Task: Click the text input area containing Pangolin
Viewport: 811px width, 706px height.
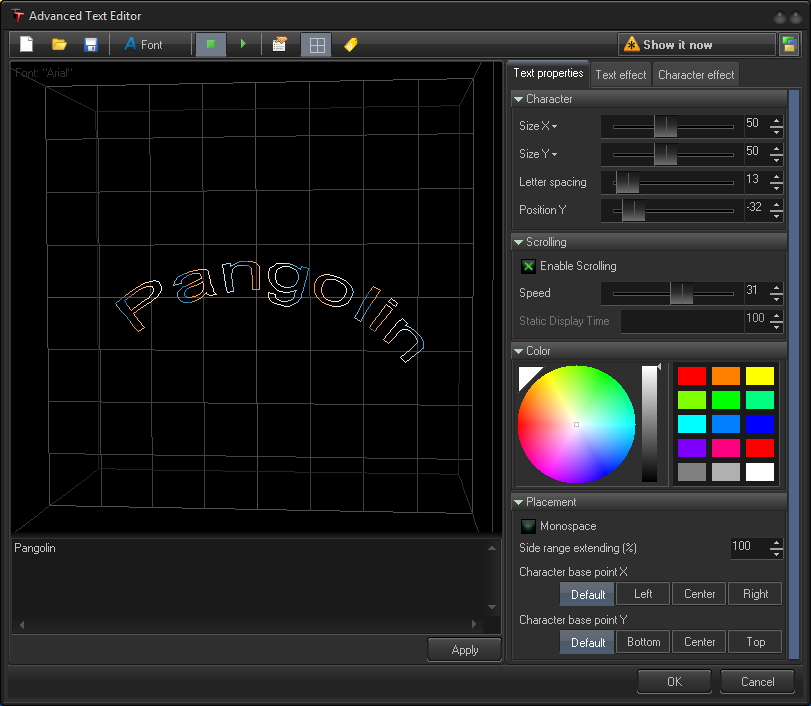Action: click(x=248, y=578)
